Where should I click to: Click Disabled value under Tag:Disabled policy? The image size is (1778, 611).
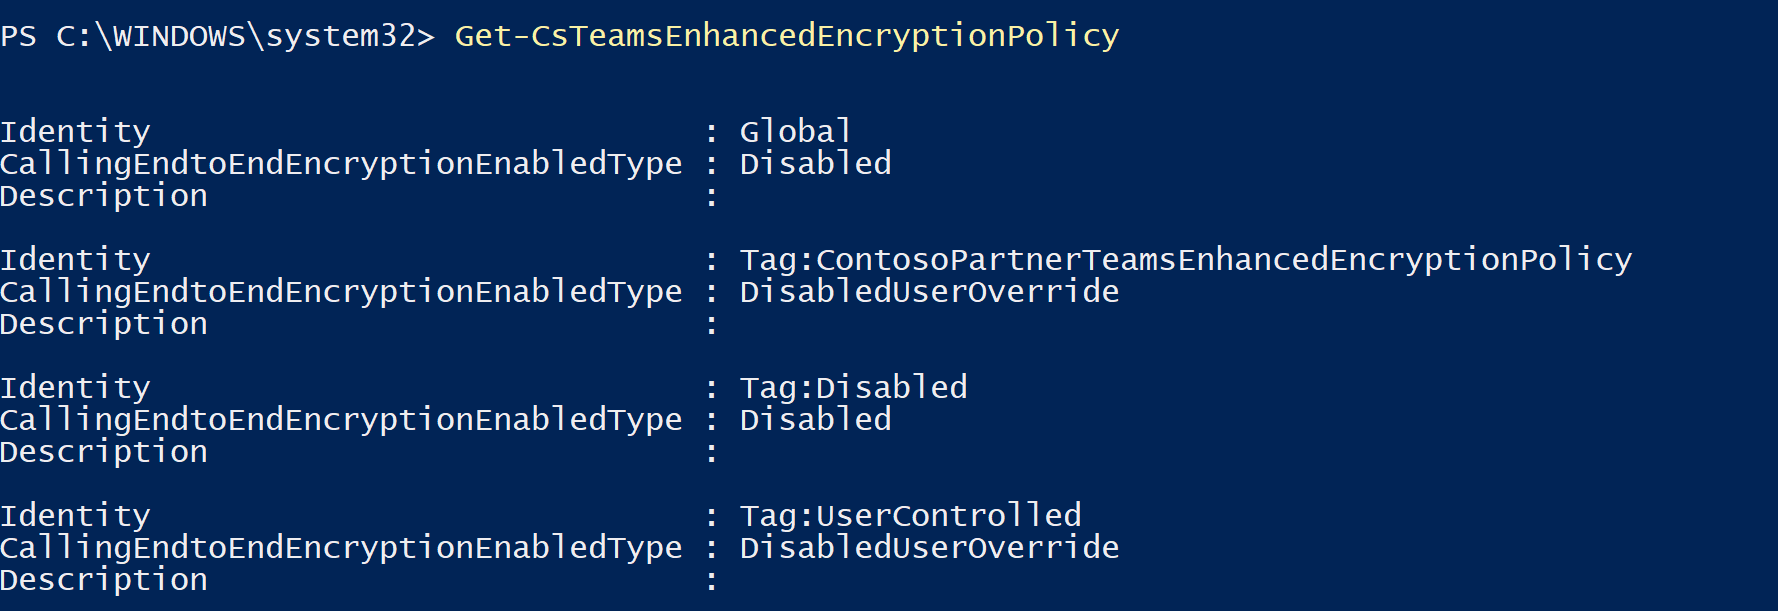coord(815,419)
